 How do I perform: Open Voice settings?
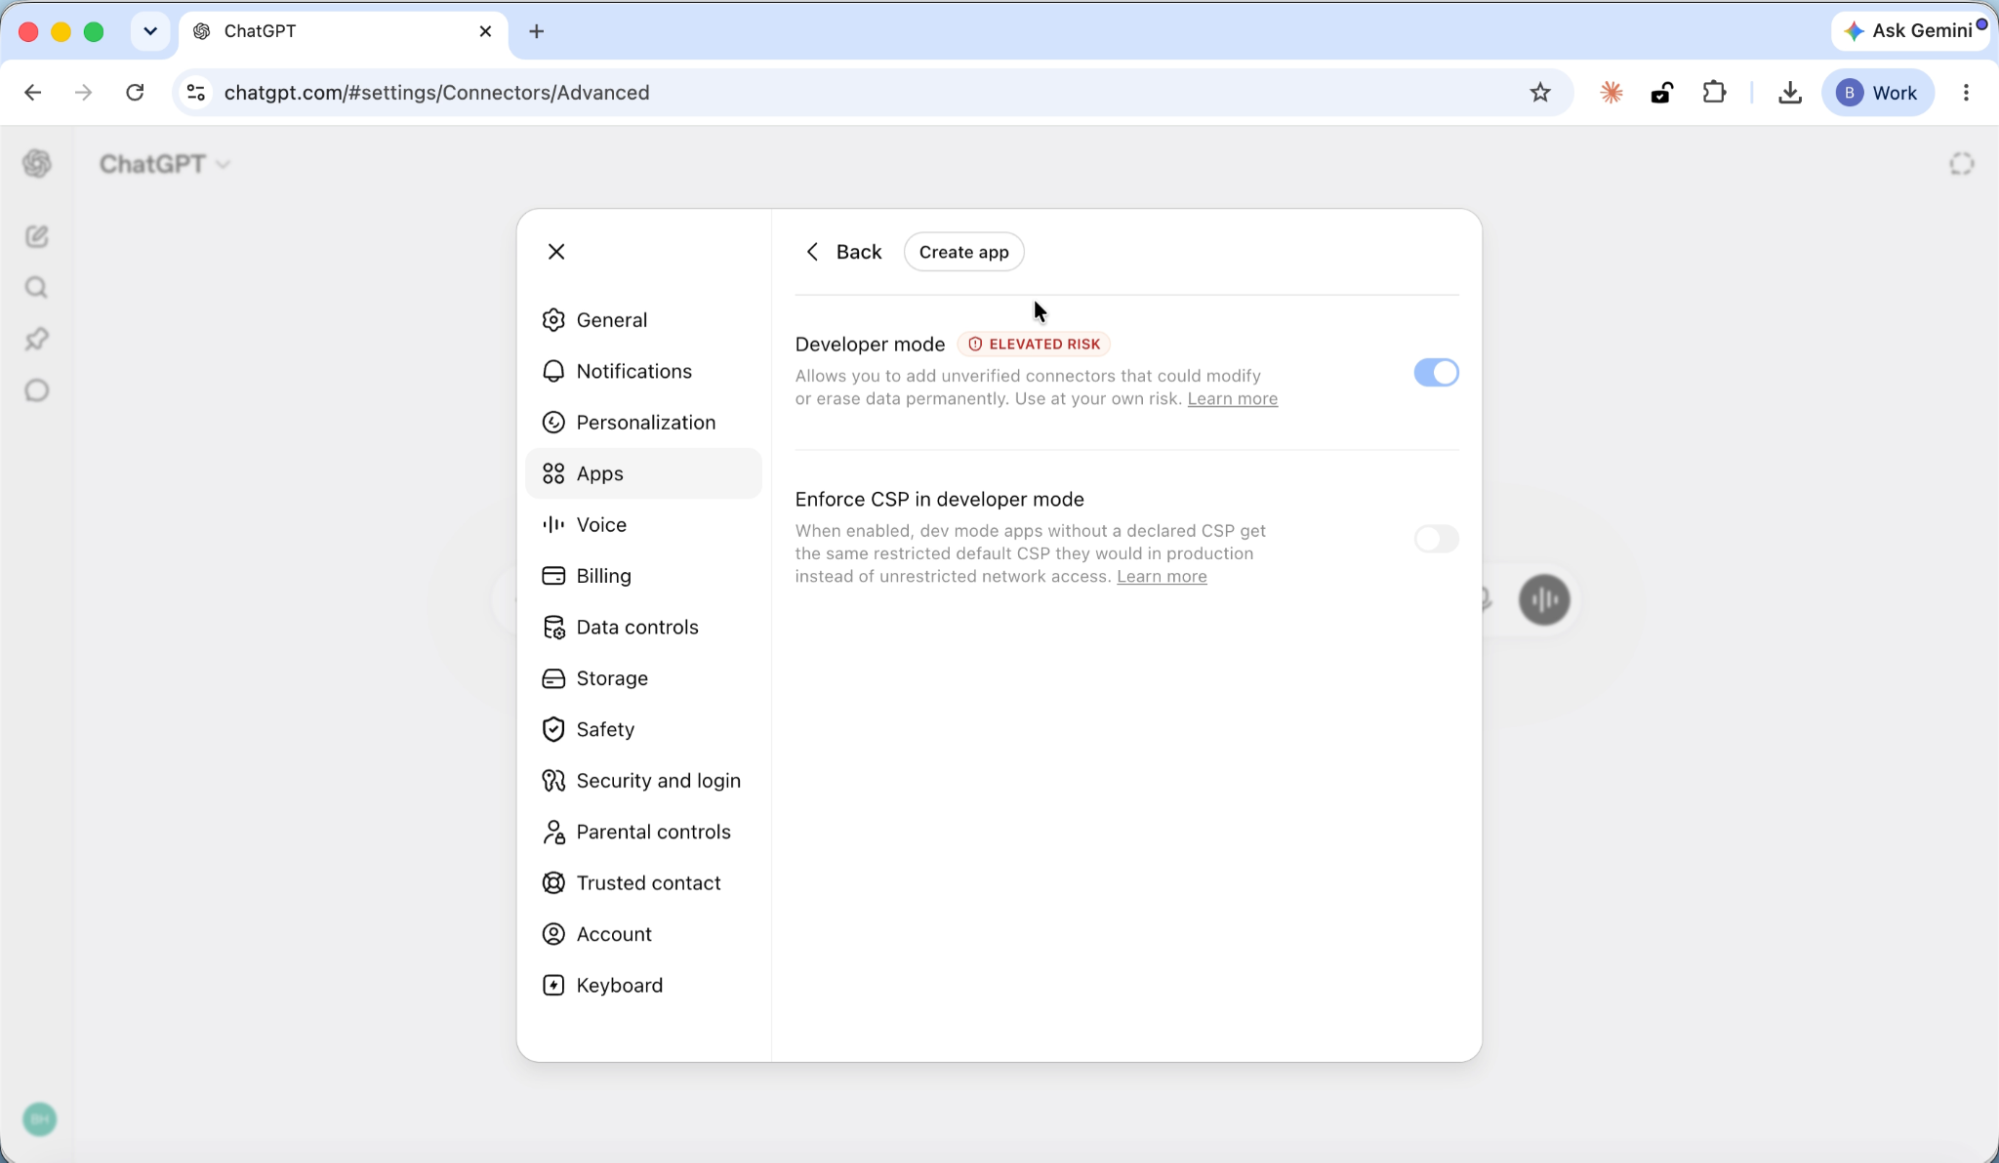point(643,524)
